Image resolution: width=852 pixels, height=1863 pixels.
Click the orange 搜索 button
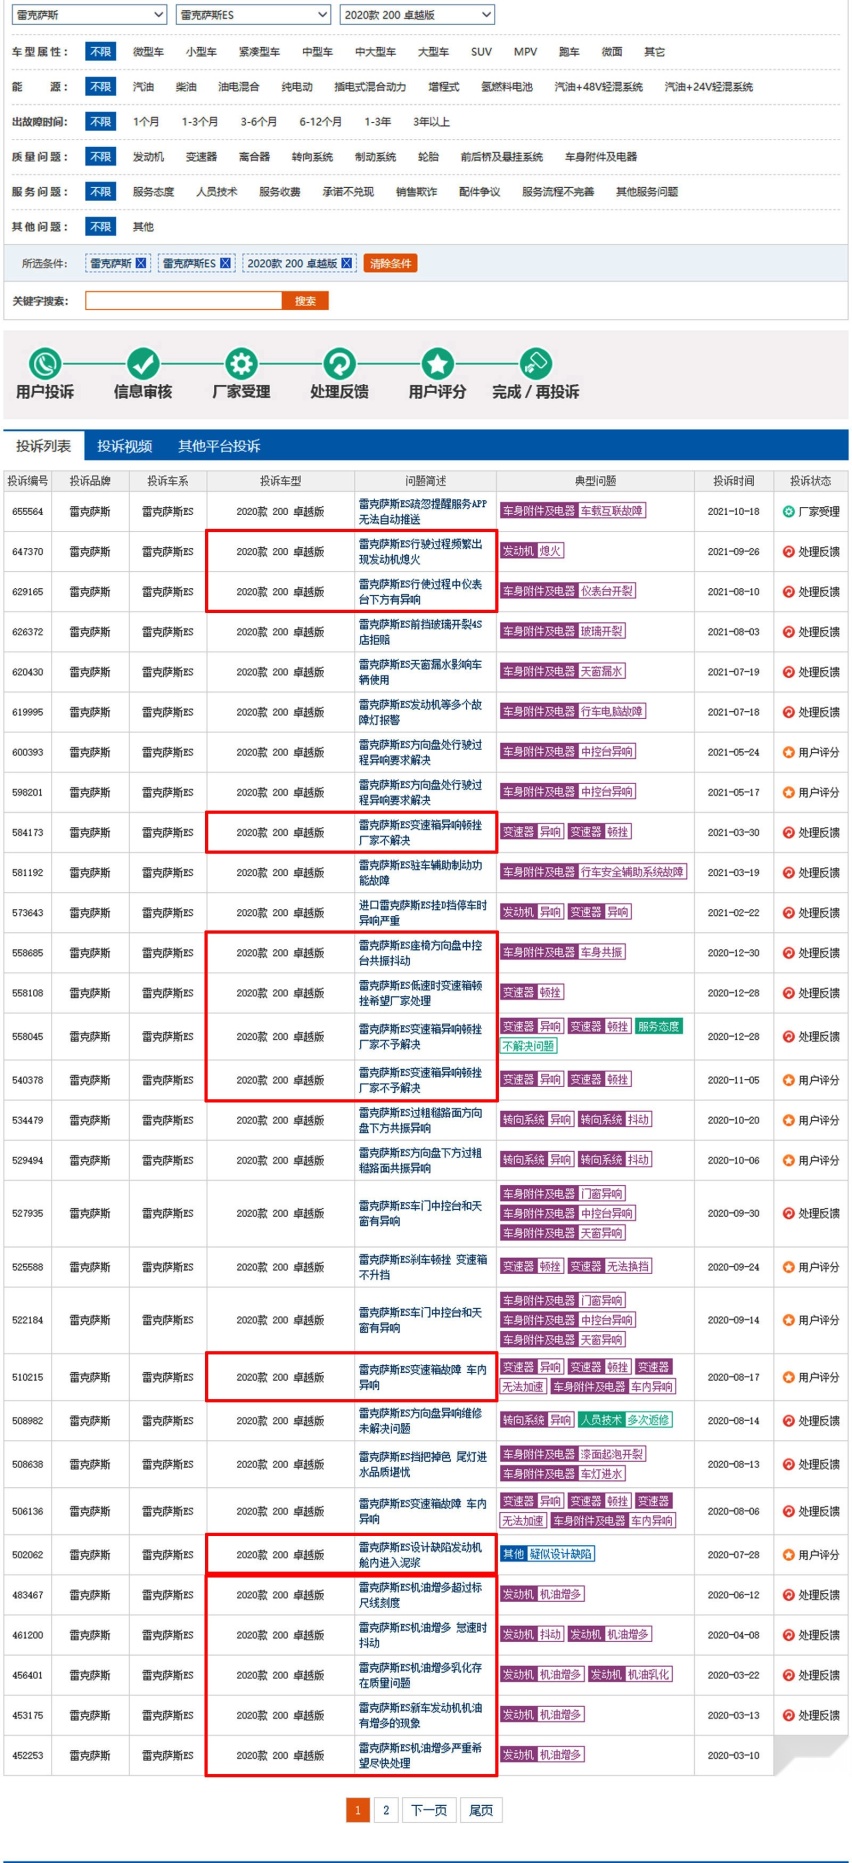pos(305,301)
